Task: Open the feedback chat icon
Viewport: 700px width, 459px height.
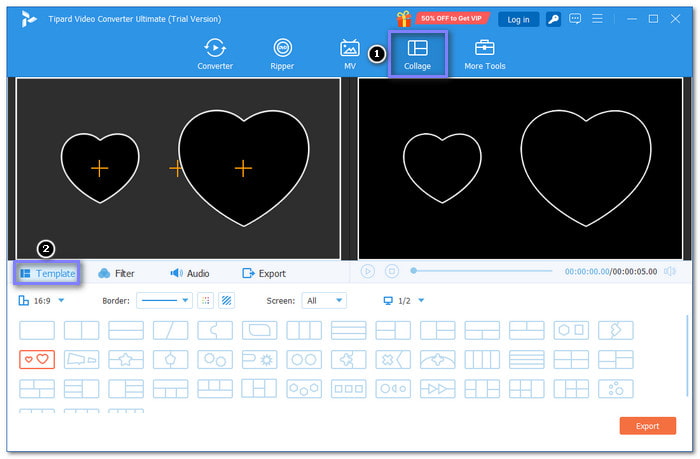Action: (x=575, y=19)
